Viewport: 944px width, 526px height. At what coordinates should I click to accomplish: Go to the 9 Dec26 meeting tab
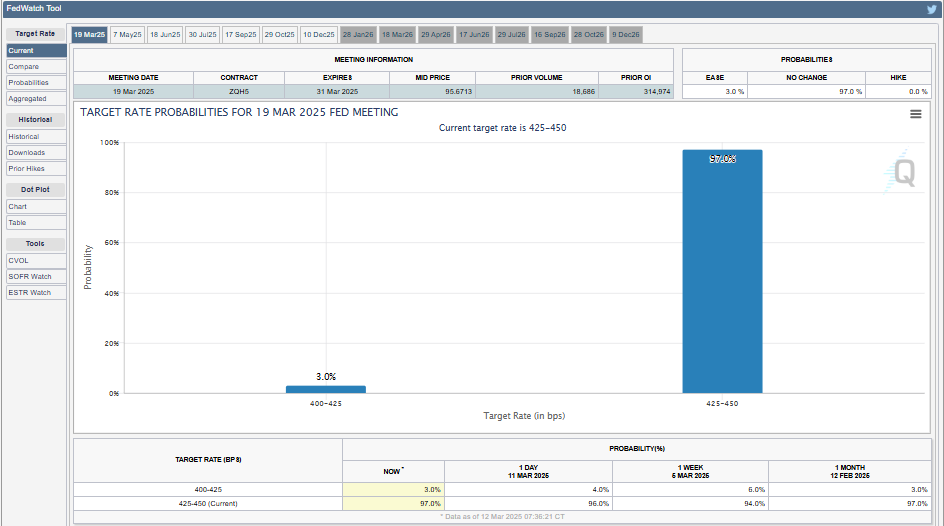[x=626, y=35]
